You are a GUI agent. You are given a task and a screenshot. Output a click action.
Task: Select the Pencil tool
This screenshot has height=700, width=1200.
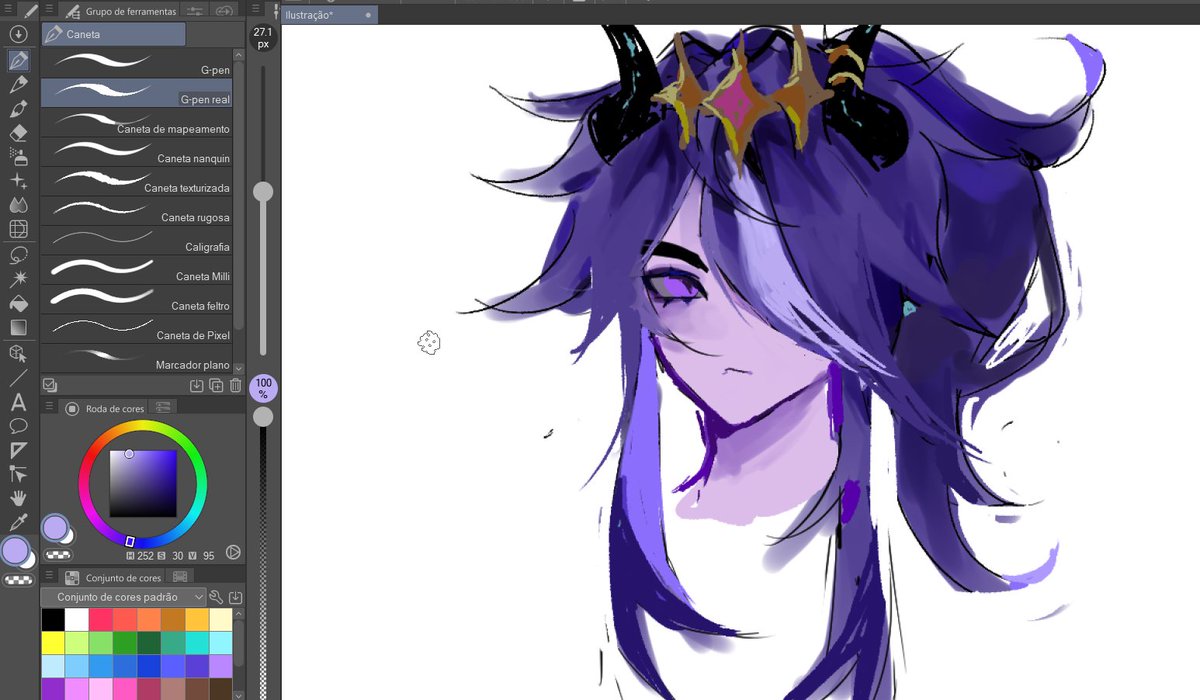(x=18, y=85)
